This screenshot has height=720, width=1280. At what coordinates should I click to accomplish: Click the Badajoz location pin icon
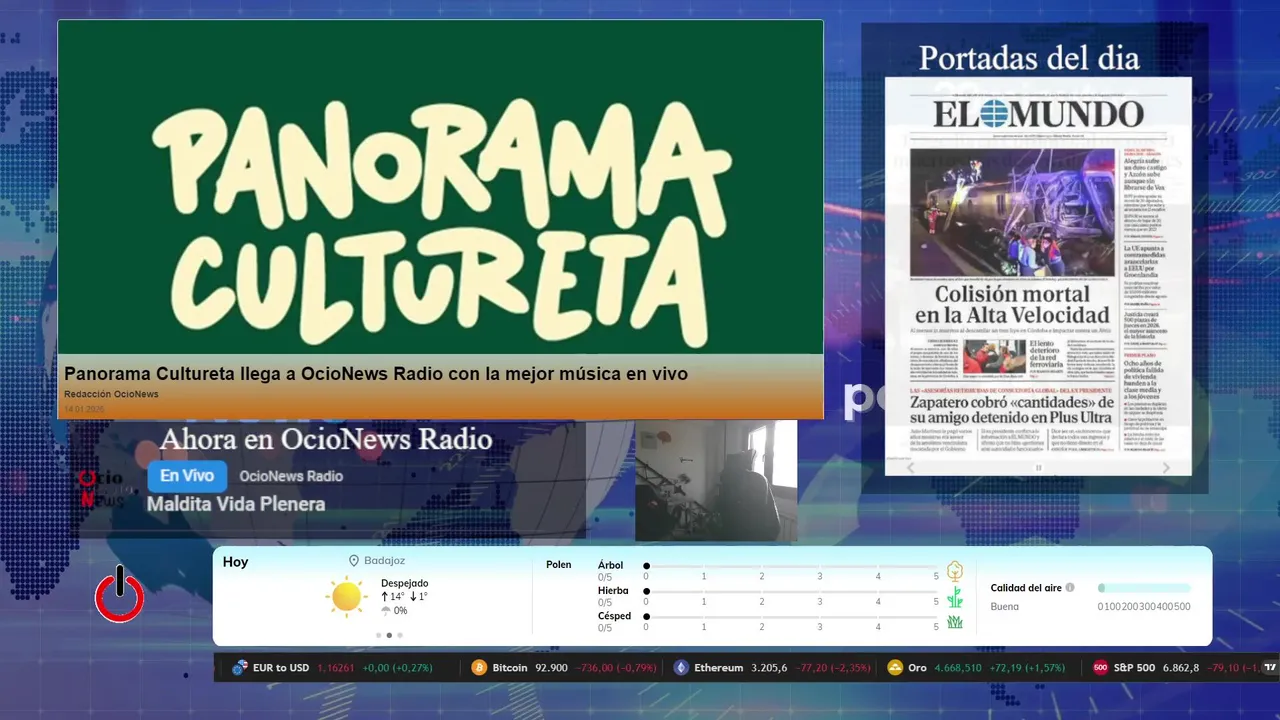354,561
